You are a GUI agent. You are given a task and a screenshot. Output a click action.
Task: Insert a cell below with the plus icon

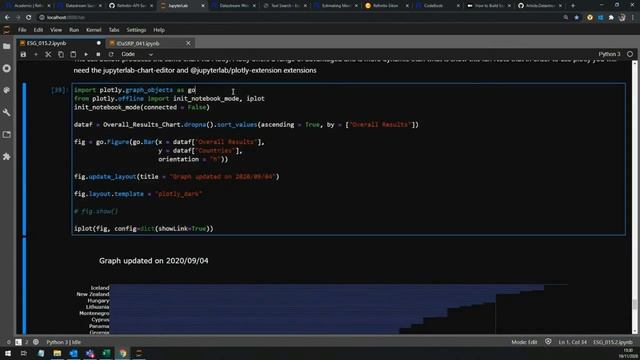[x=36, y=54]
